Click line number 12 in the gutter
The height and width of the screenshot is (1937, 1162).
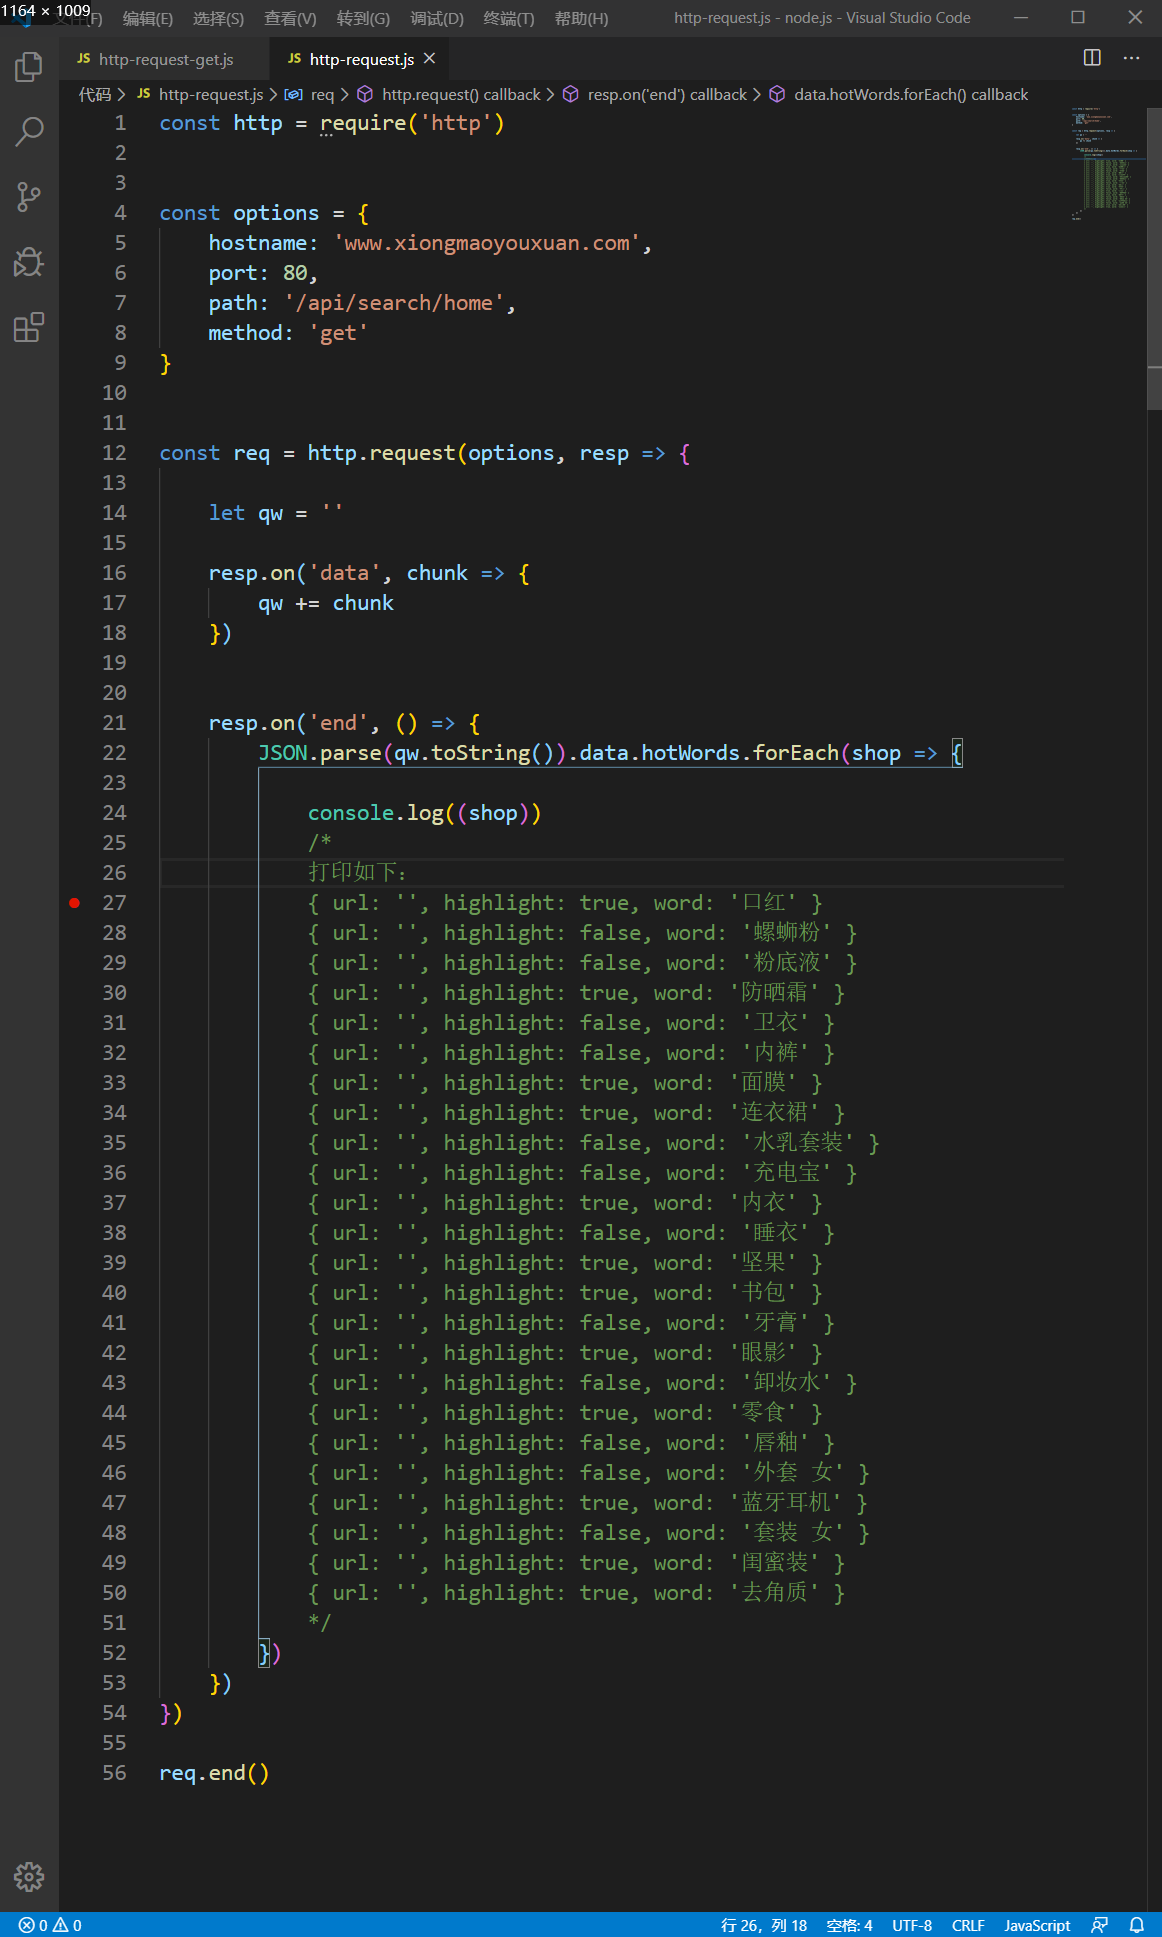pos(114,453)
